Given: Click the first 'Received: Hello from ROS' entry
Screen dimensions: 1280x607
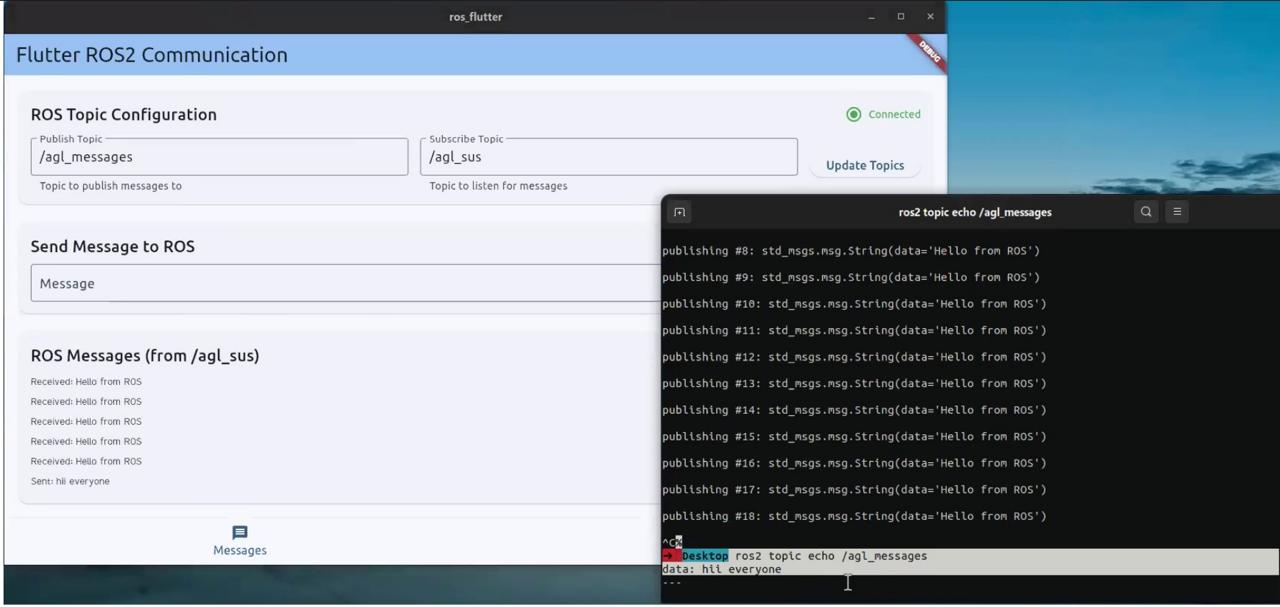Looking at the screenshot, I should tap(86, 382).
